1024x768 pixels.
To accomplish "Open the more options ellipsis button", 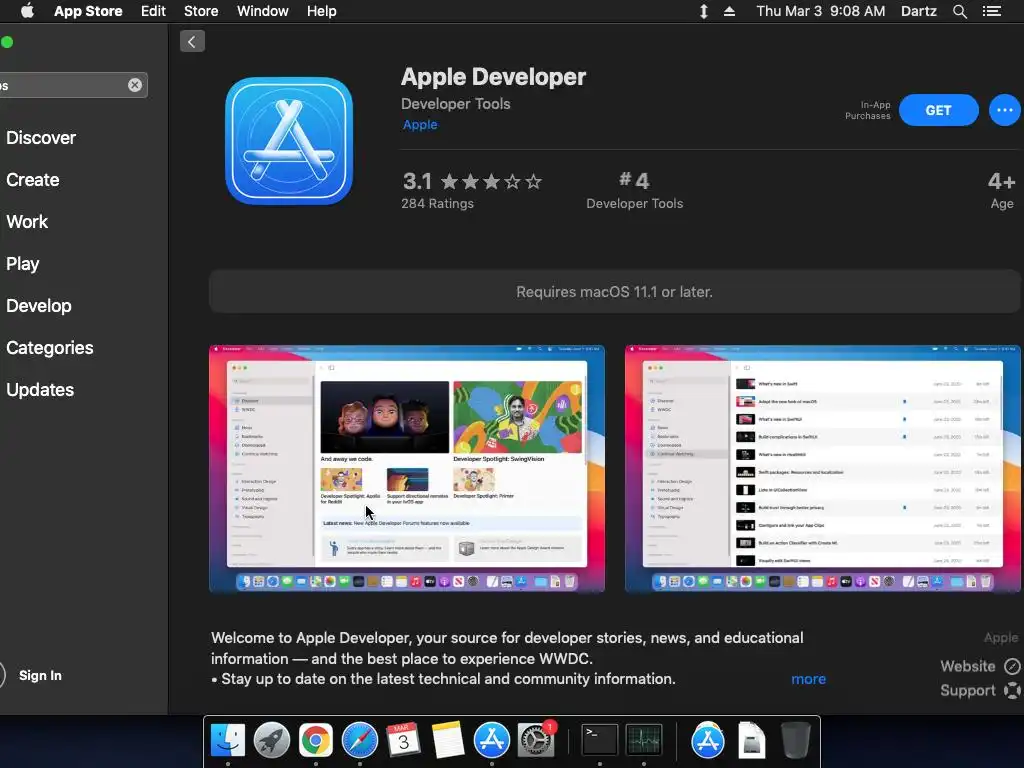I will (1004, 110).
